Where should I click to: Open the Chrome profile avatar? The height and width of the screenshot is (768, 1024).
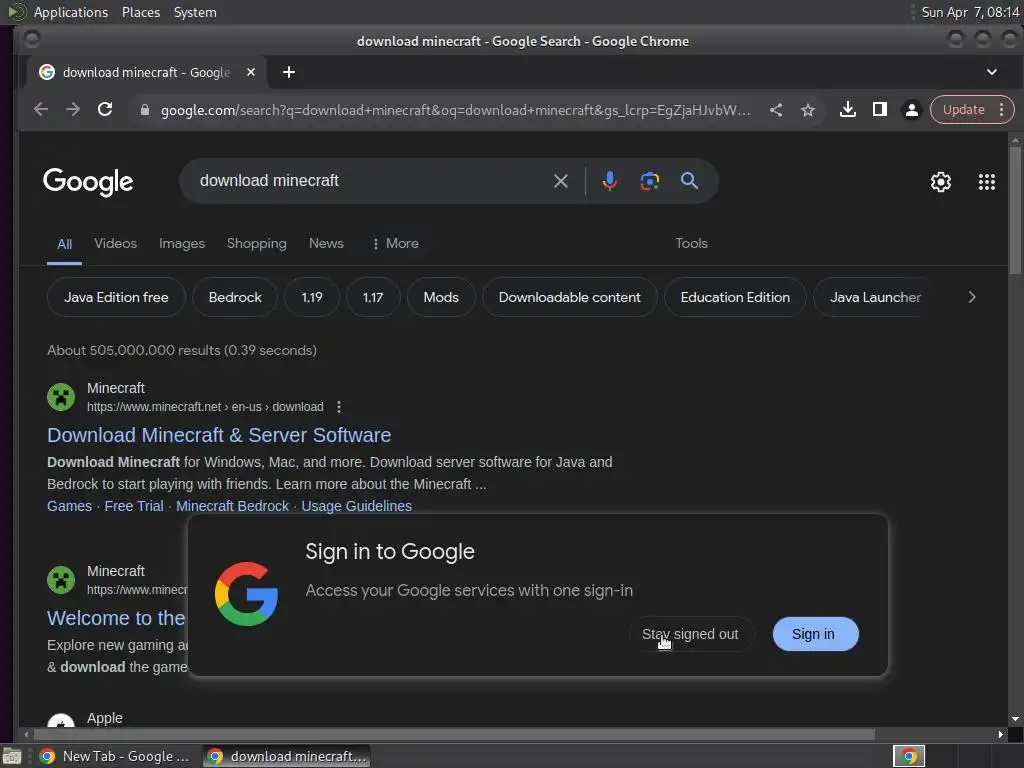click(x=912, y=110)
